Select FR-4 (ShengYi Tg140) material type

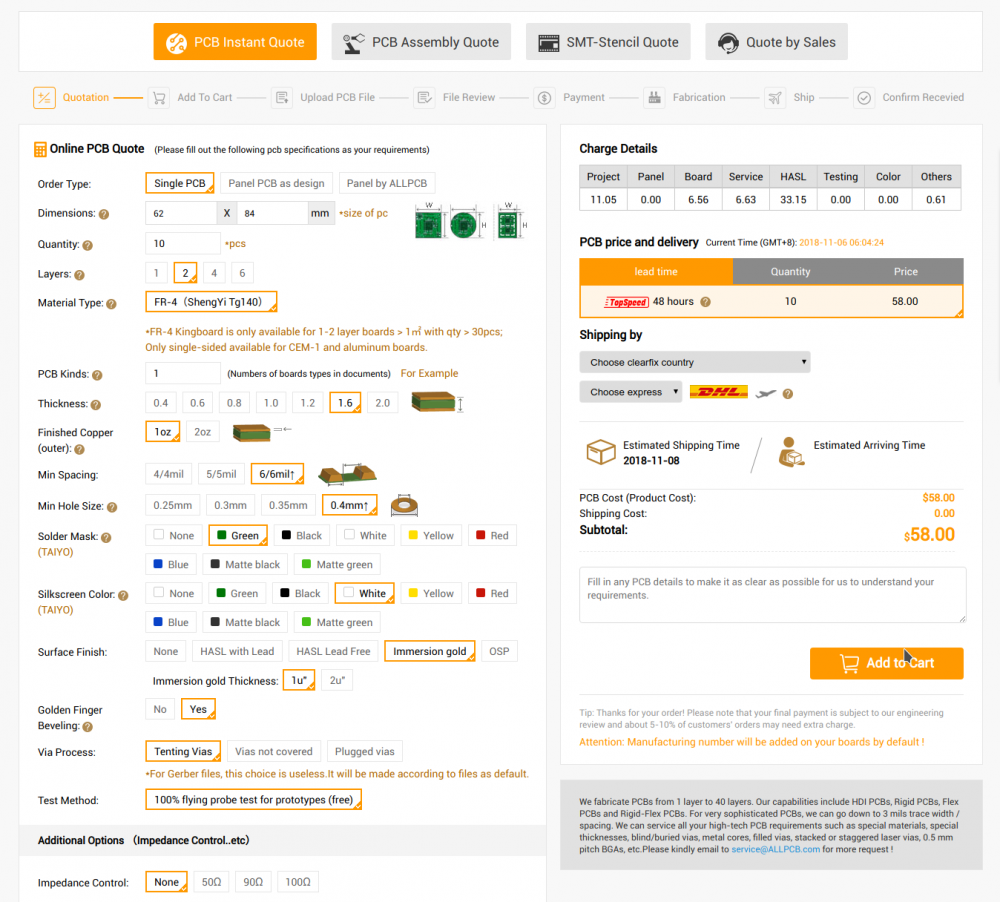211,302
